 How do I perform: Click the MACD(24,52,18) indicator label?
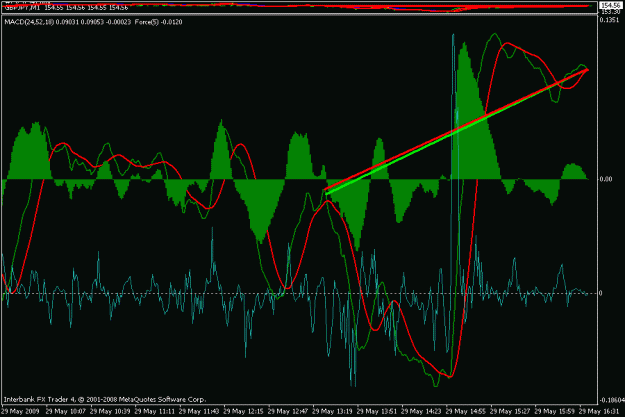(29, 22)
